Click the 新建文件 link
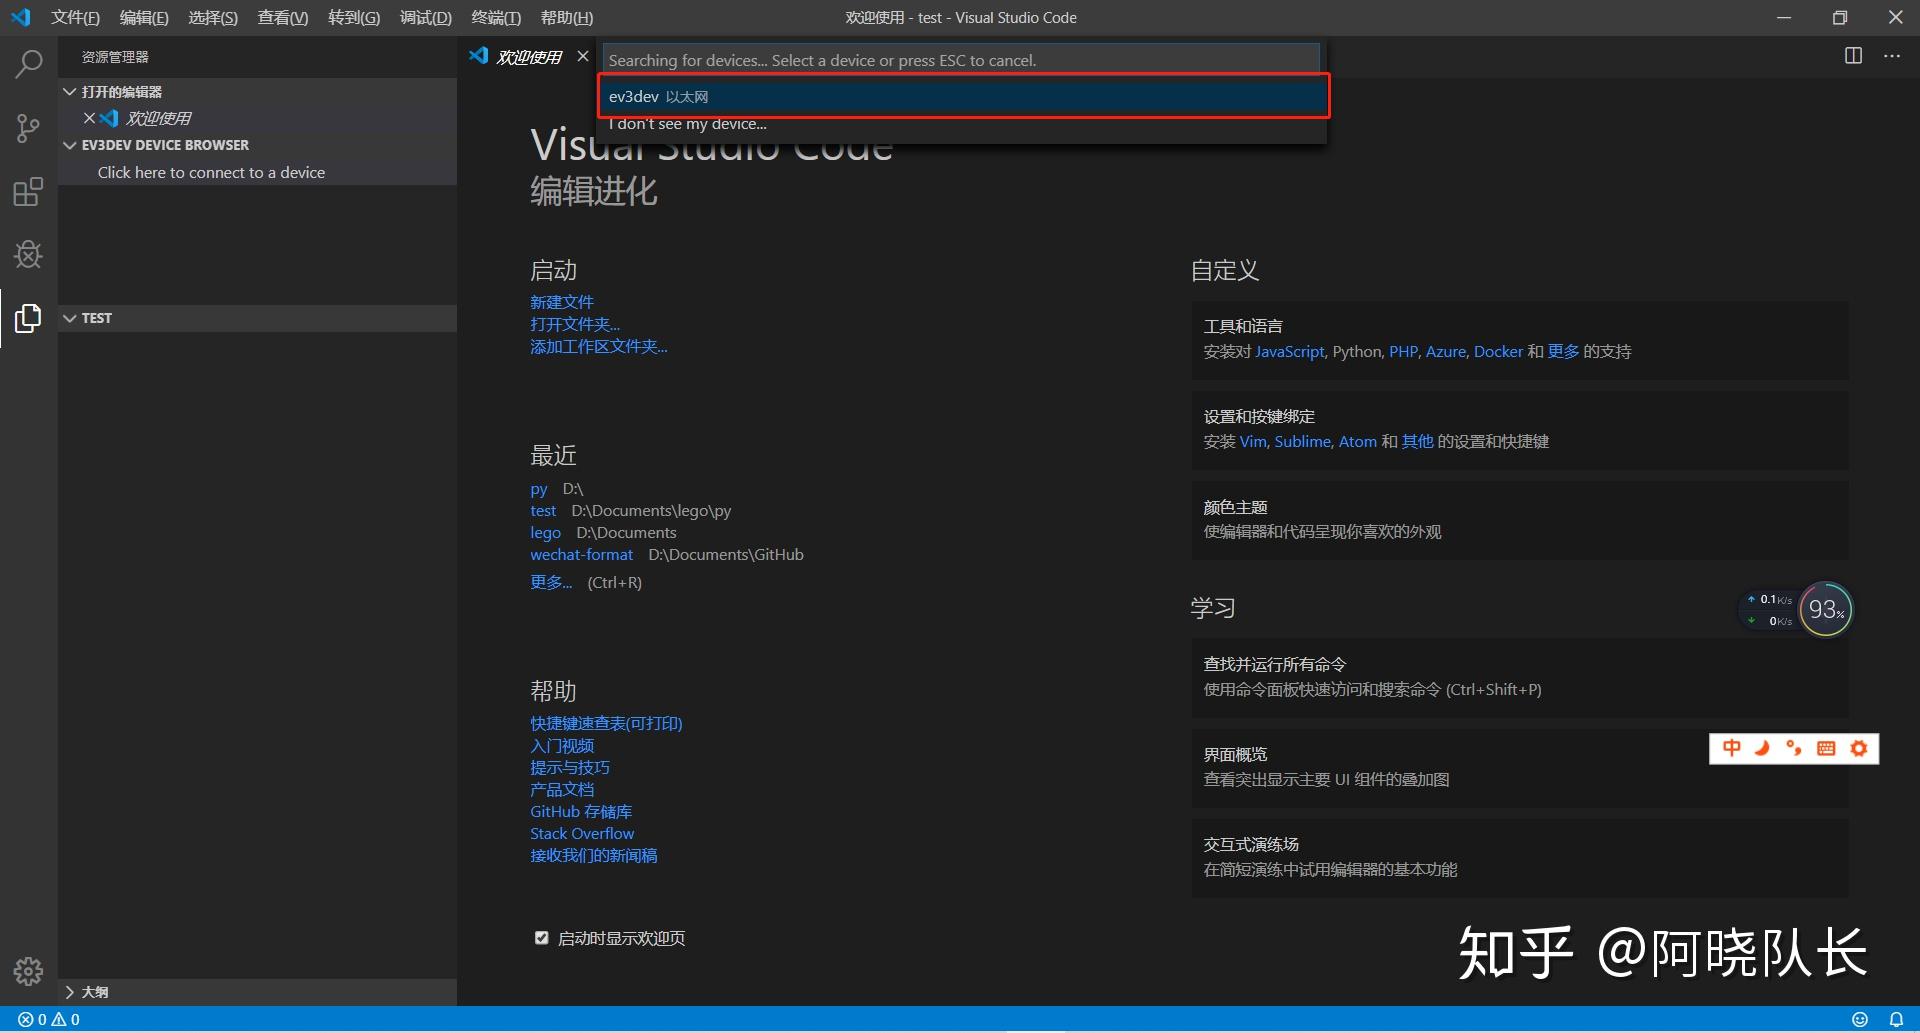Screen dimensions: 1920x1033 pos(561,301)
